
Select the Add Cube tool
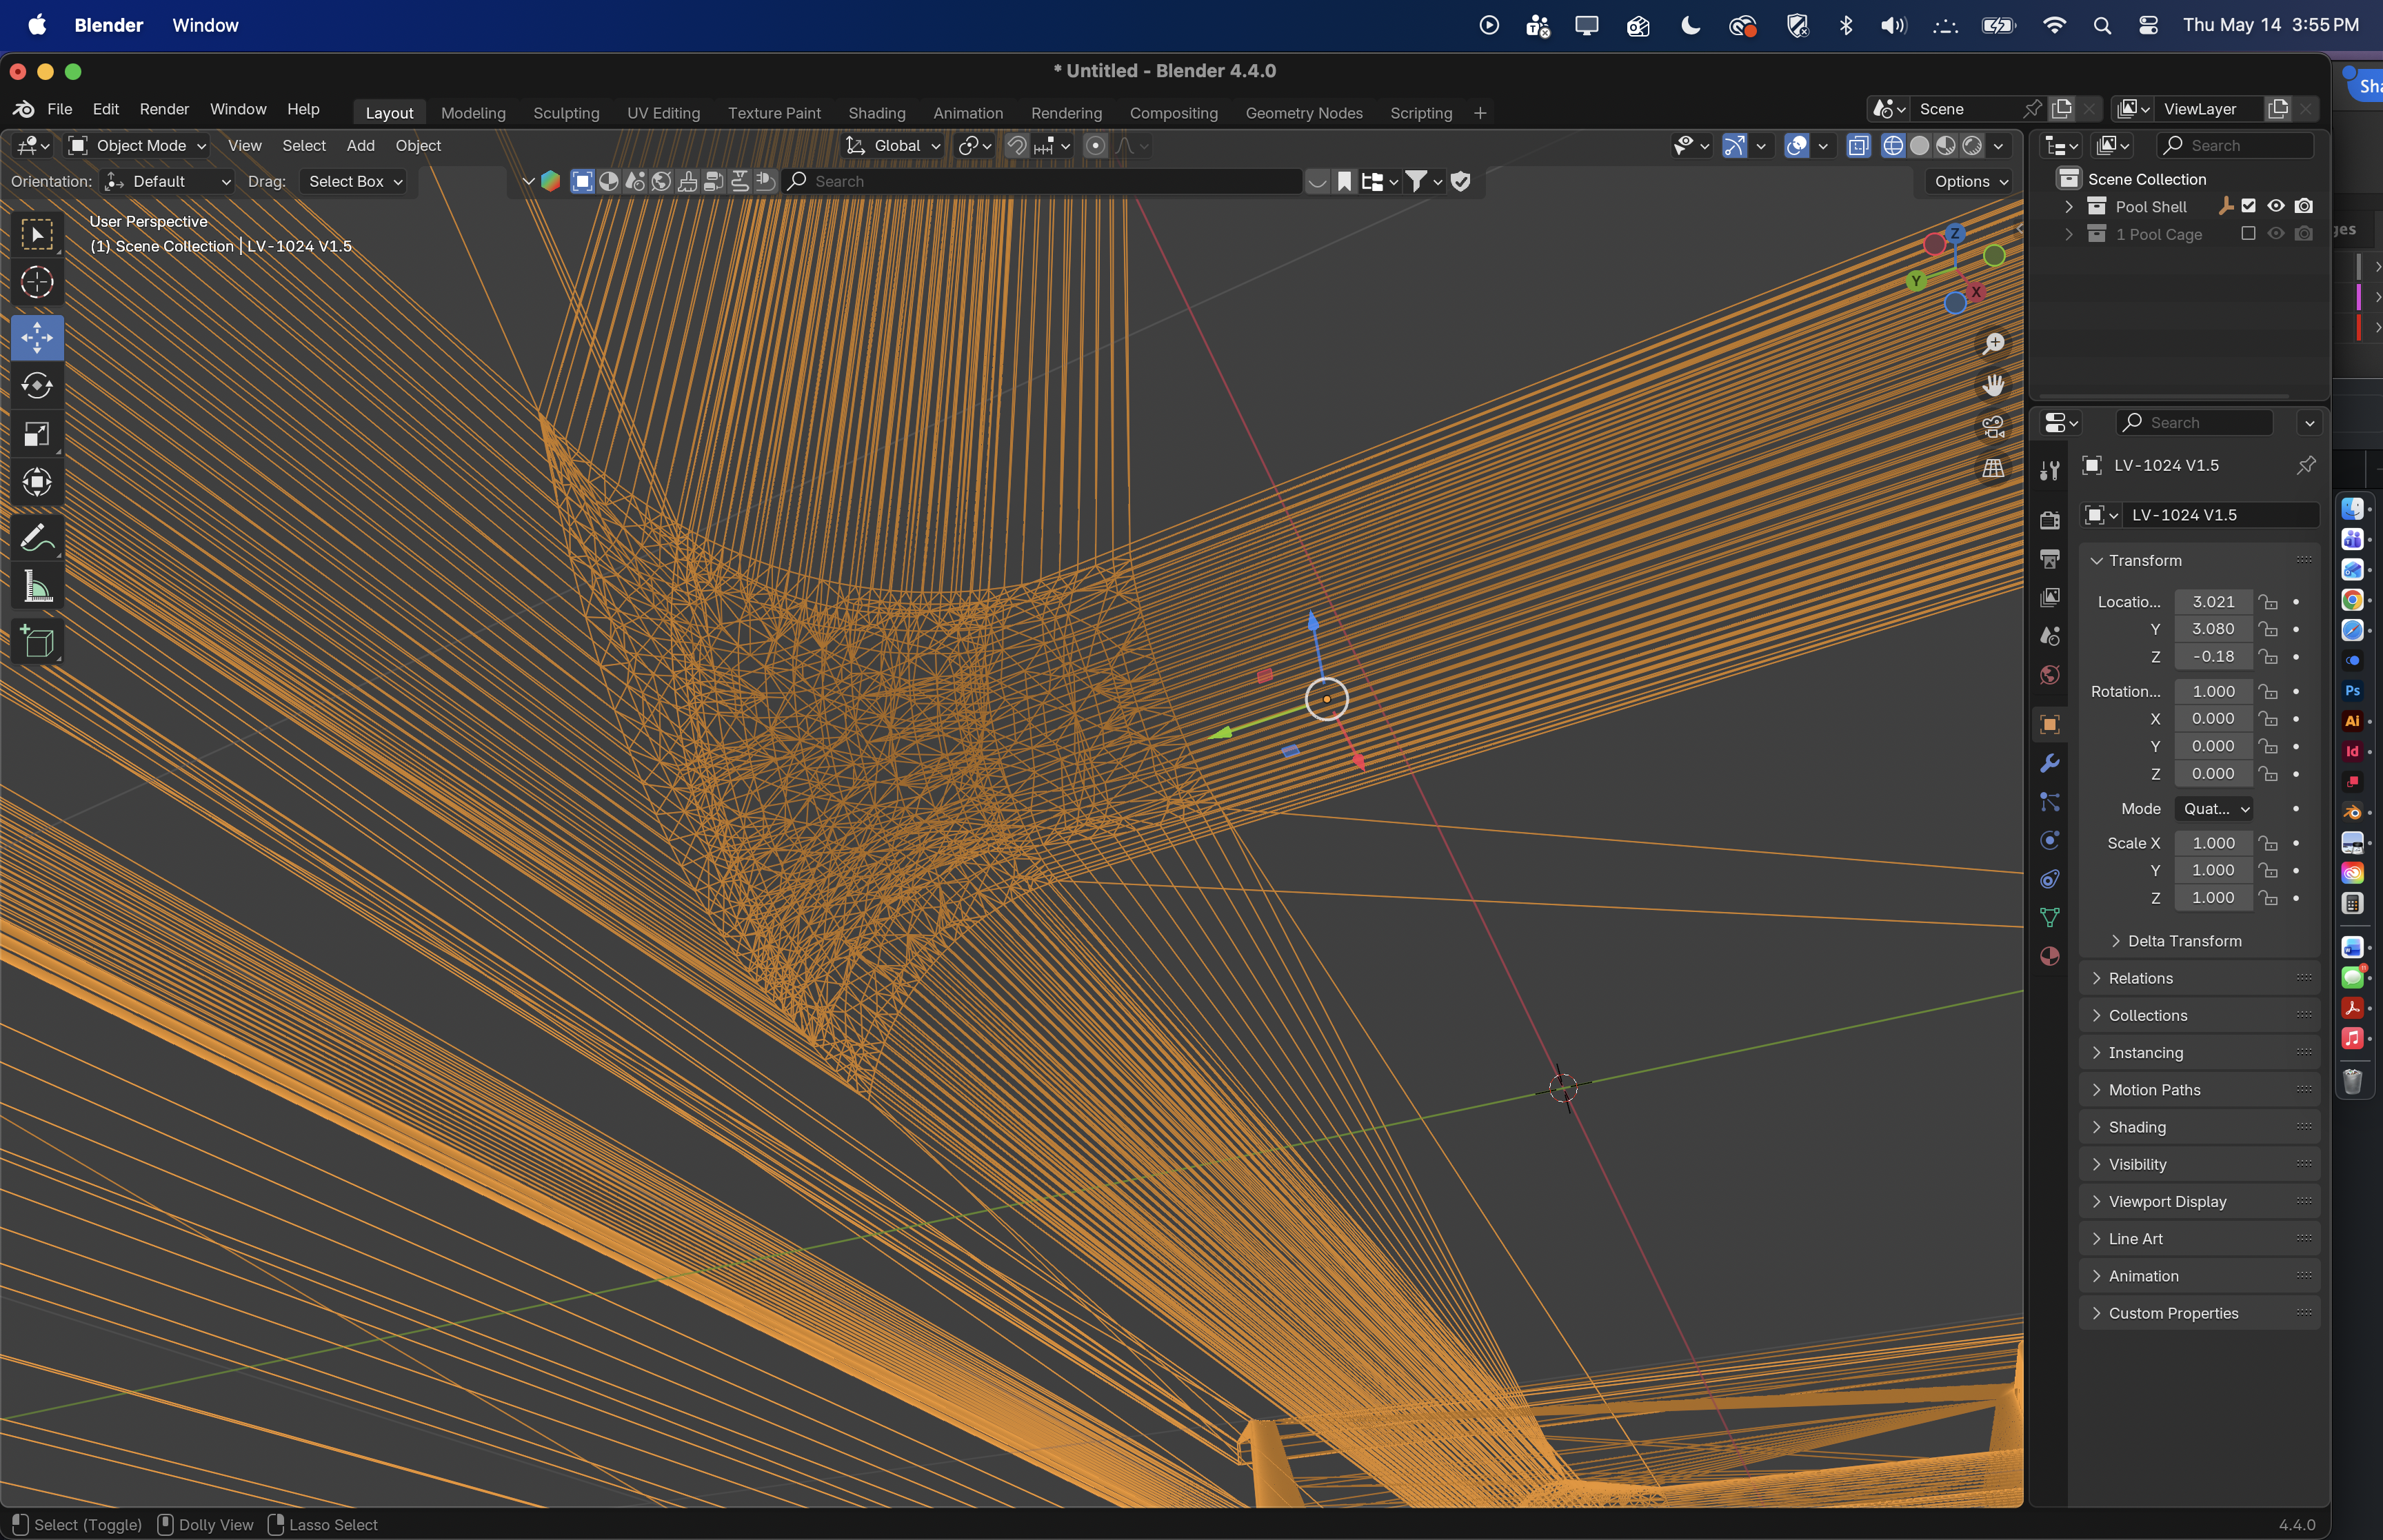37,642
